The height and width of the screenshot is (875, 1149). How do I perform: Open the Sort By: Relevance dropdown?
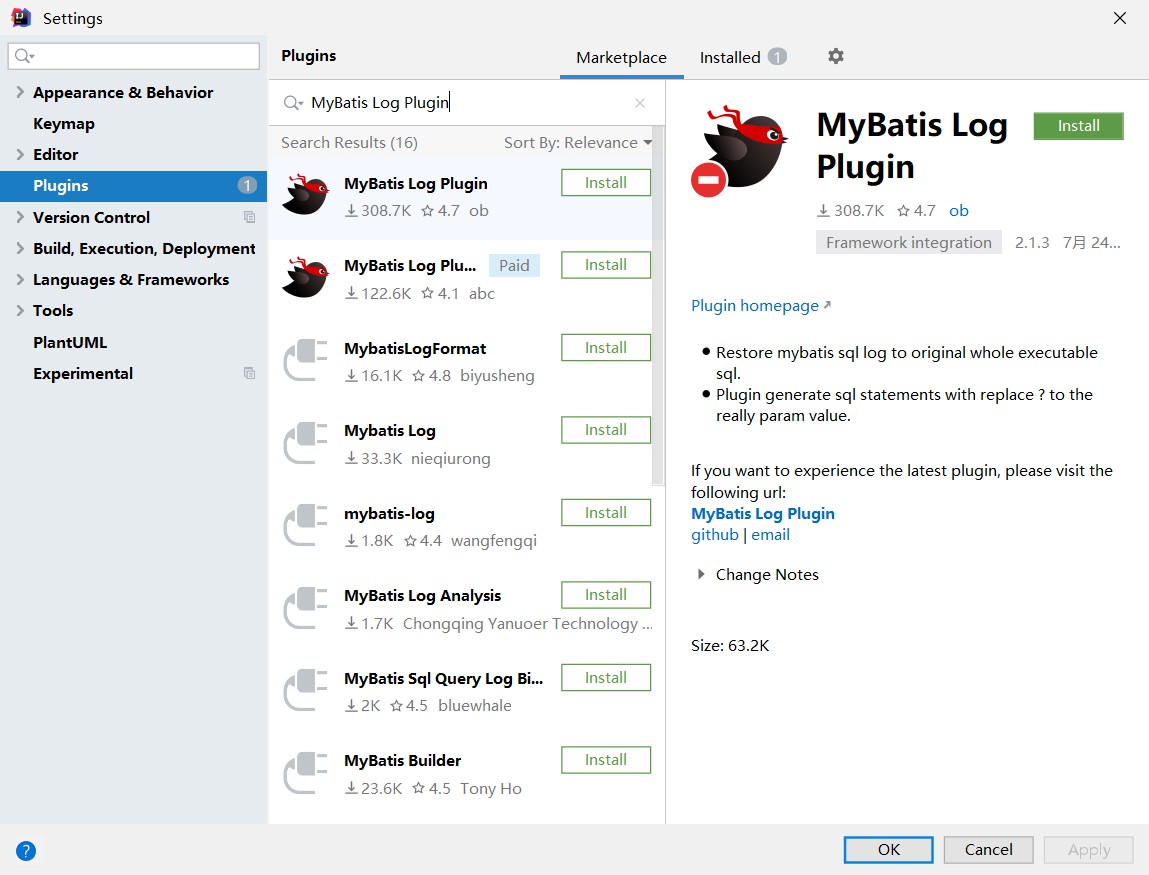[577, 143]
